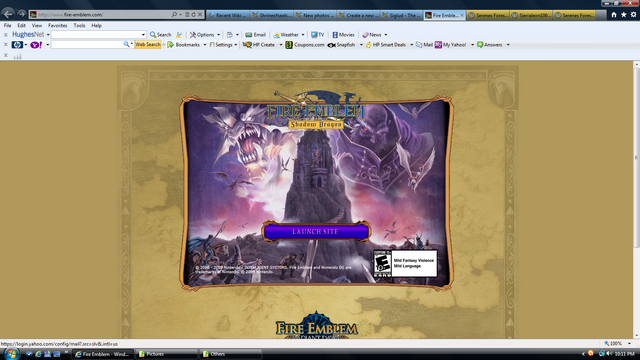Open Mail on the Yahoo toolbar

(424, 45)
